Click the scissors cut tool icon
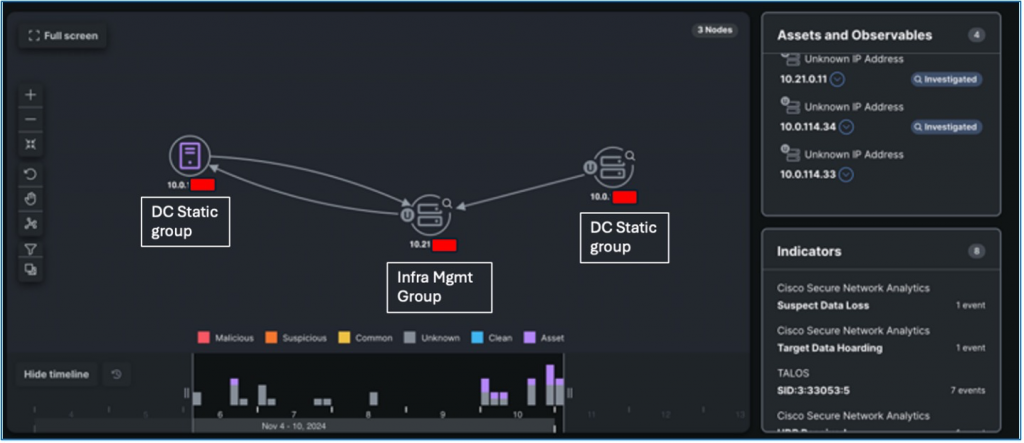This screenshot has width=1024, height=443. [x=31, y=223]
